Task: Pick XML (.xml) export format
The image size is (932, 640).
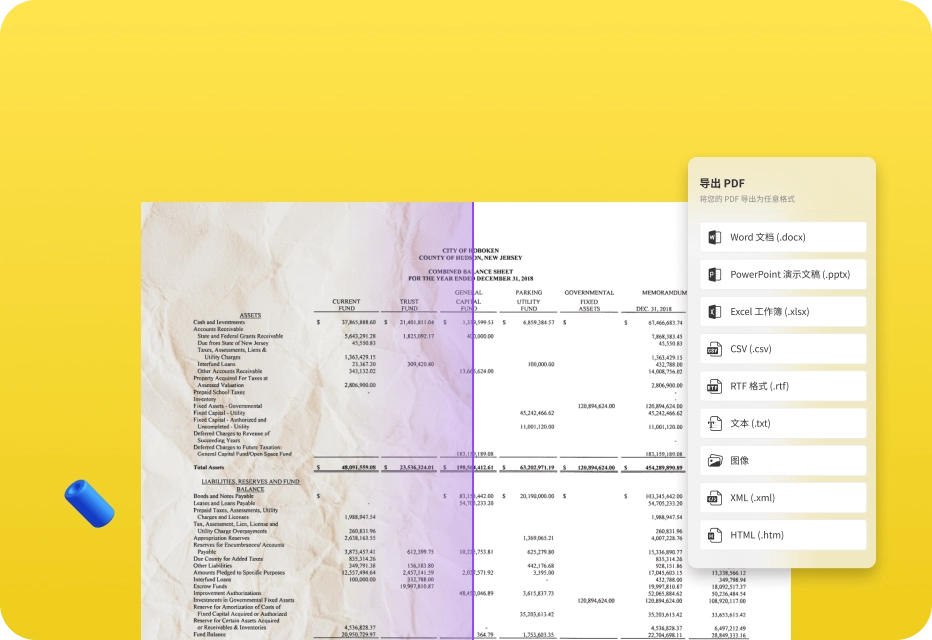Action: tap(783, 498)
